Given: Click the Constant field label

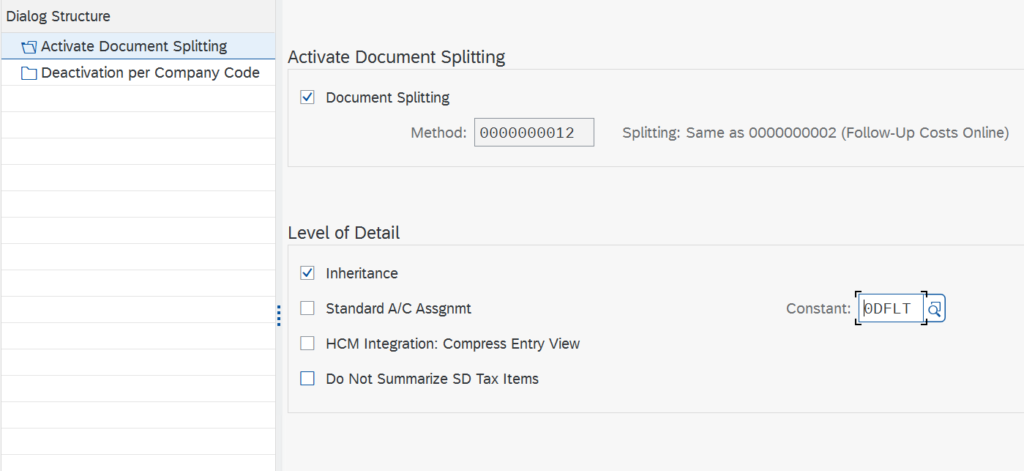Looking at the screenshot, I should [818, 309].
